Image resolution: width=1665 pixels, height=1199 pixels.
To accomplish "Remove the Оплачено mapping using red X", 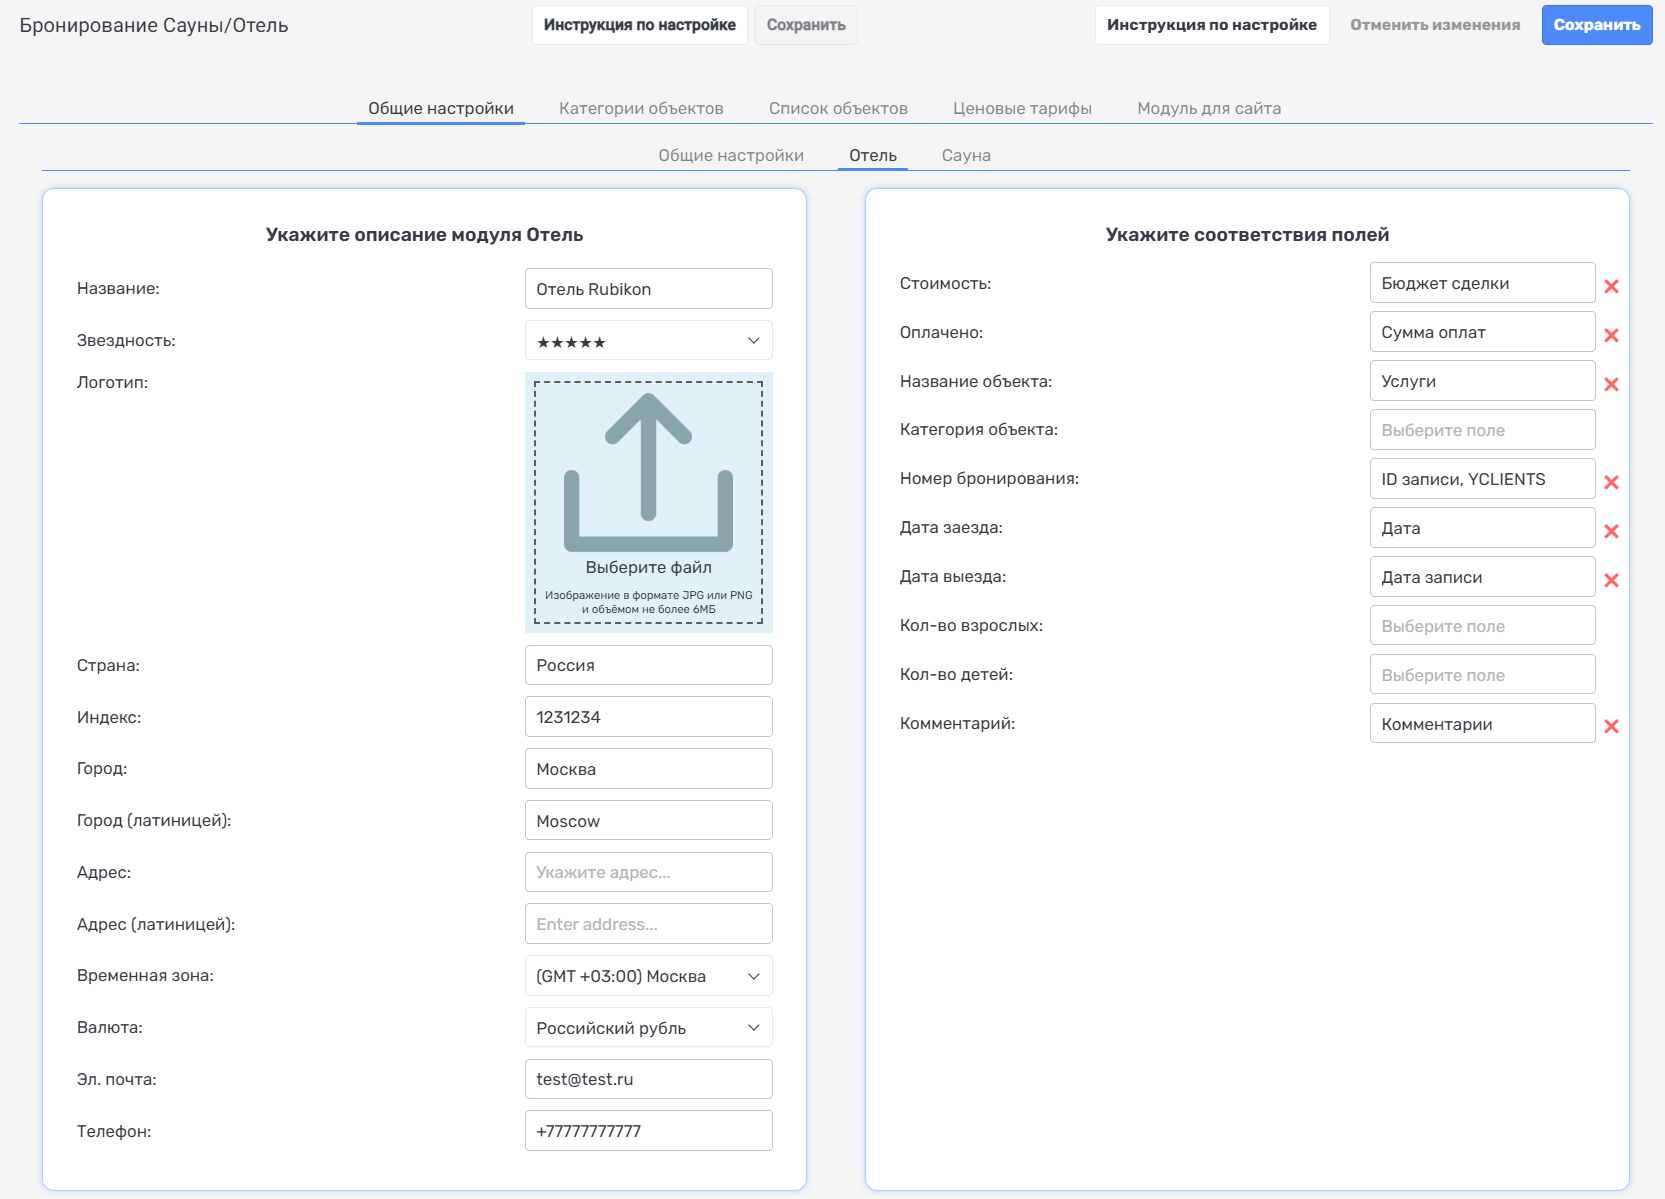I will [1611, 335].
